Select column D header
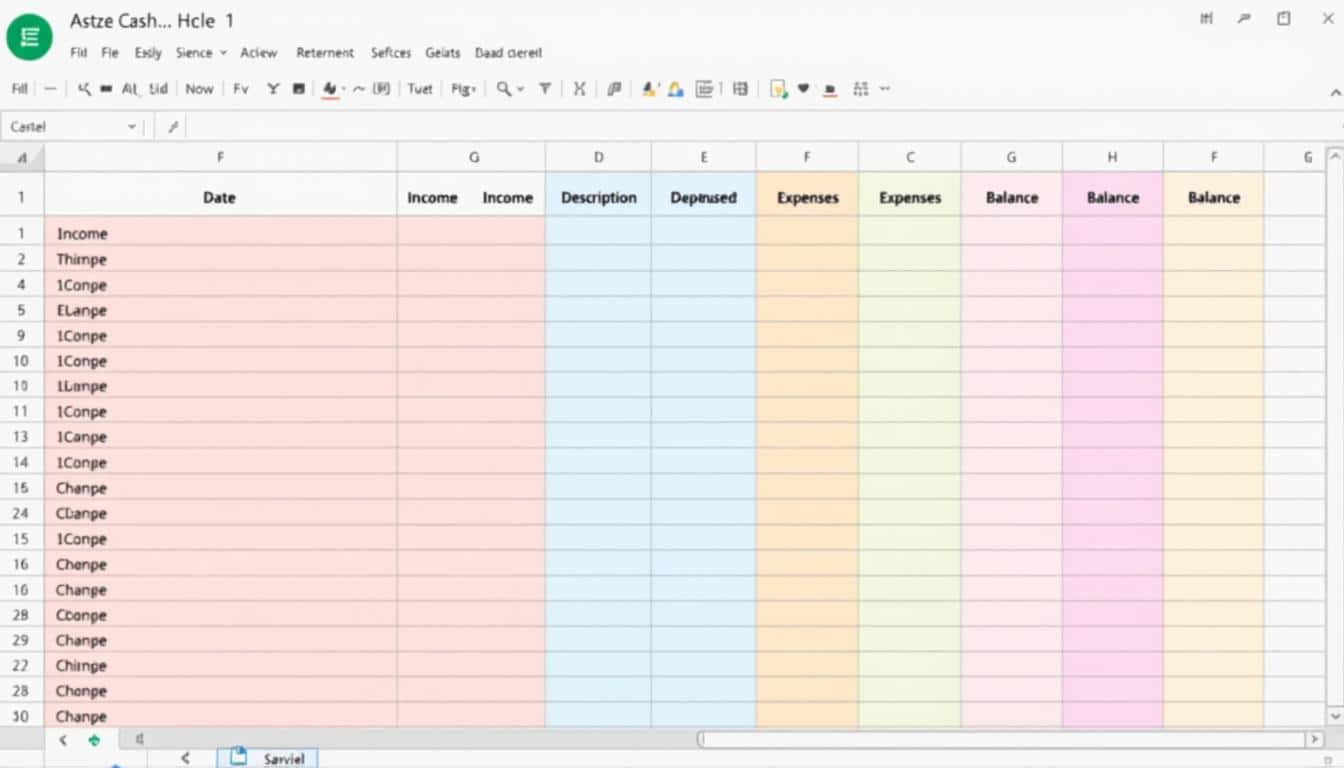Screen dimensions: 1344x768 click(598, 157)
